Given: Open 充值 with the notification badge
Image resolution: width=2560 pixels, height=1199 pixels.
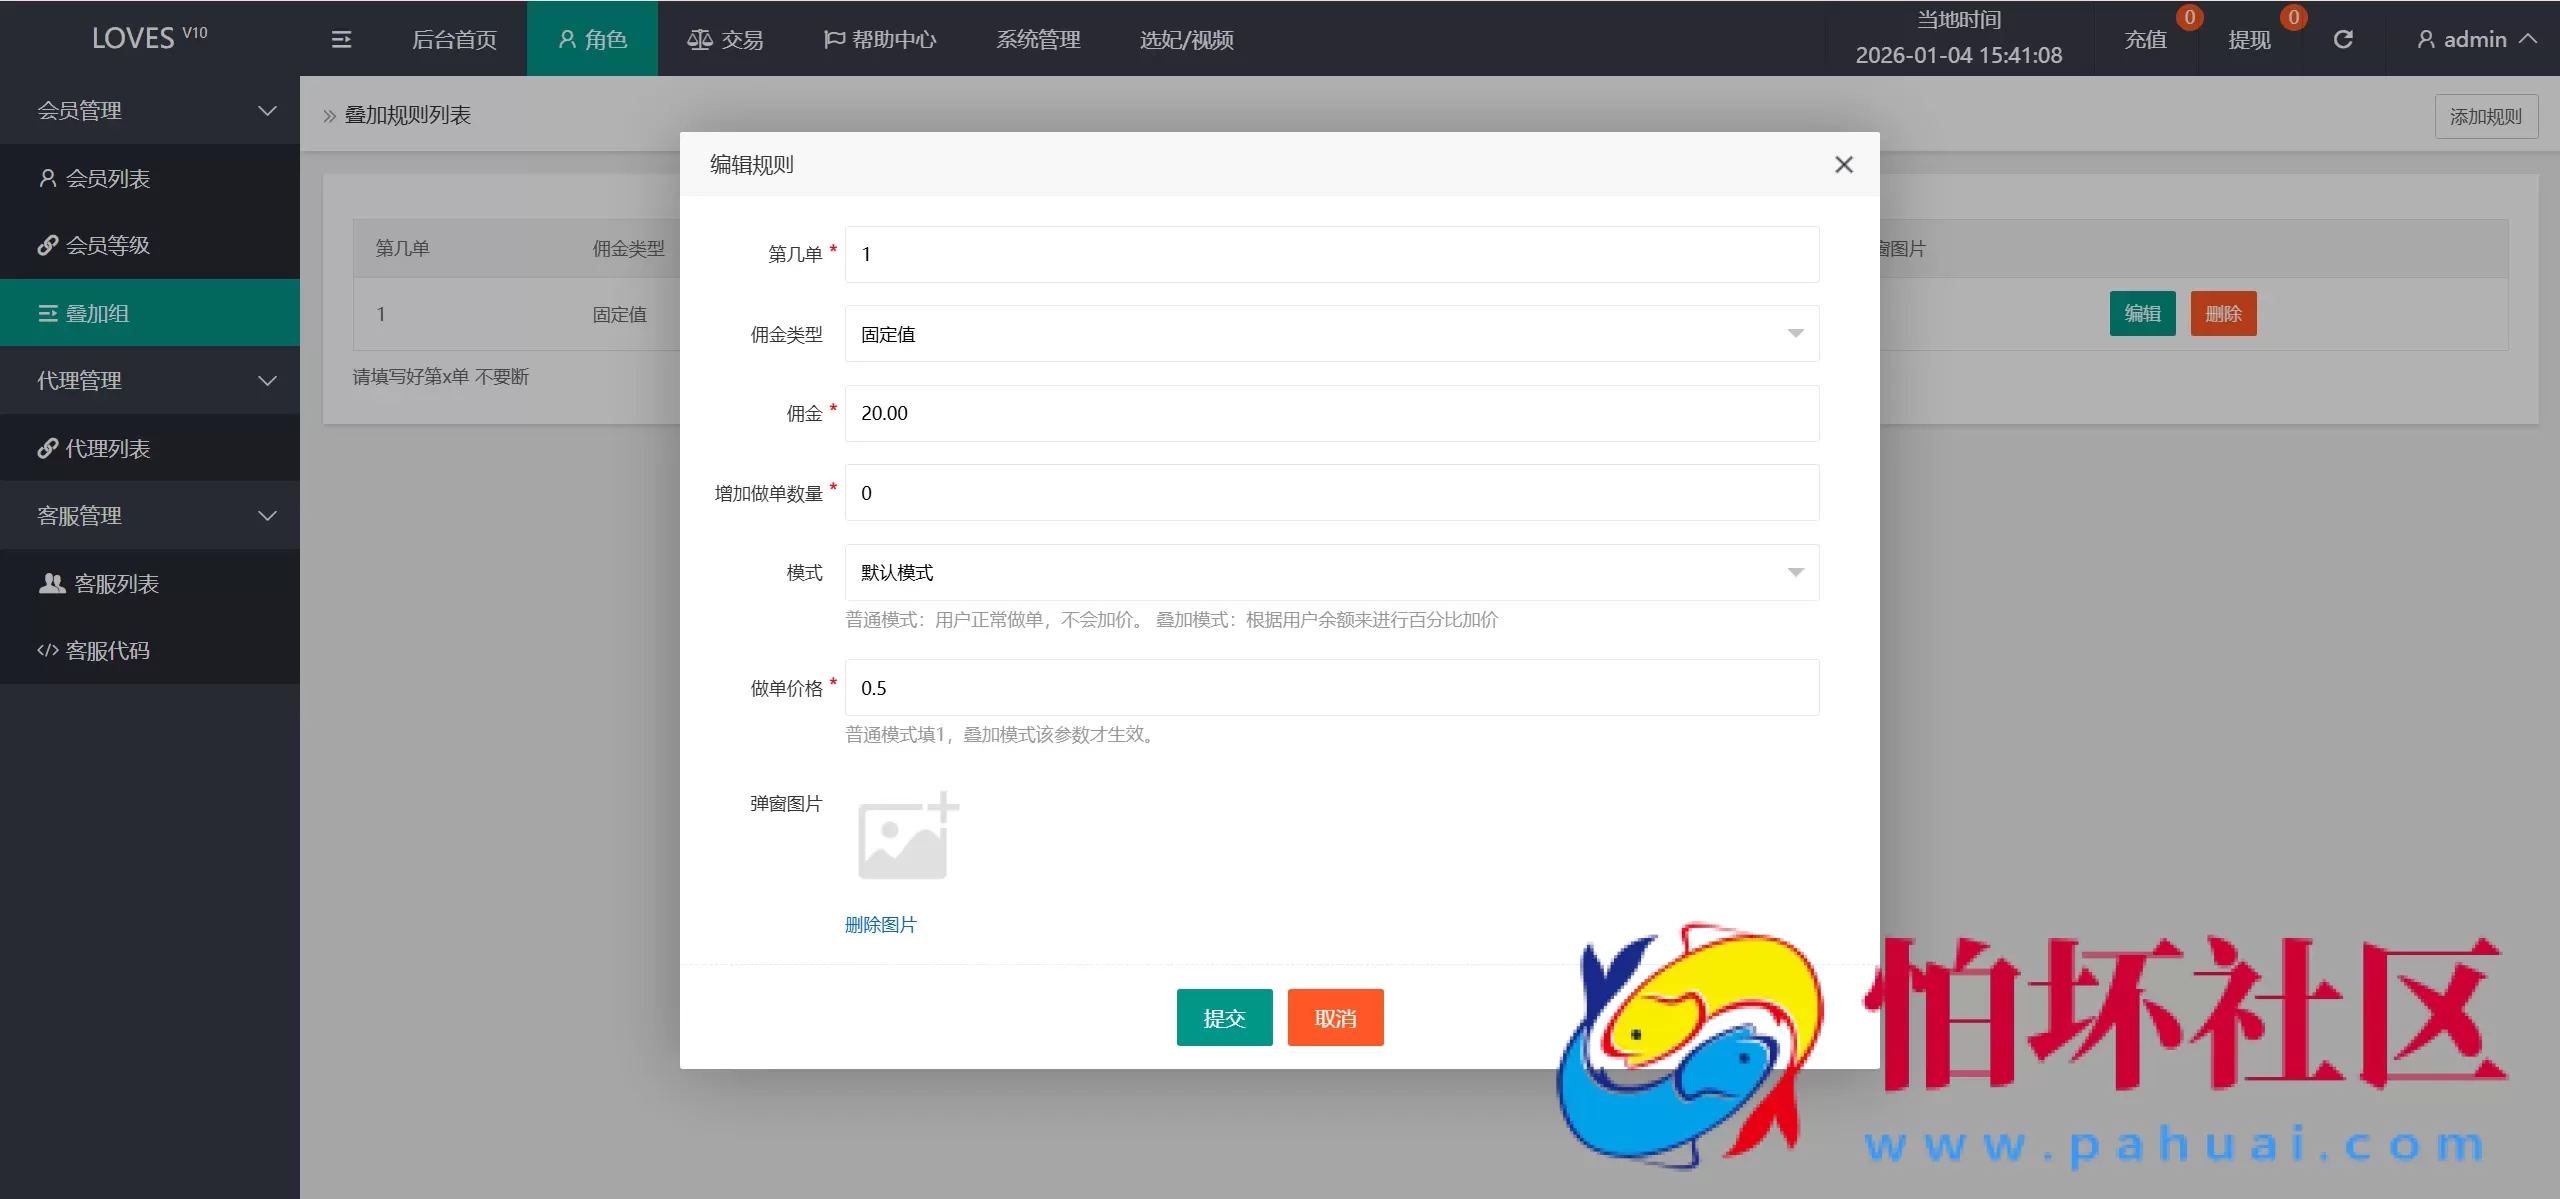Looking at the screenshot, I should point(2146,38).
